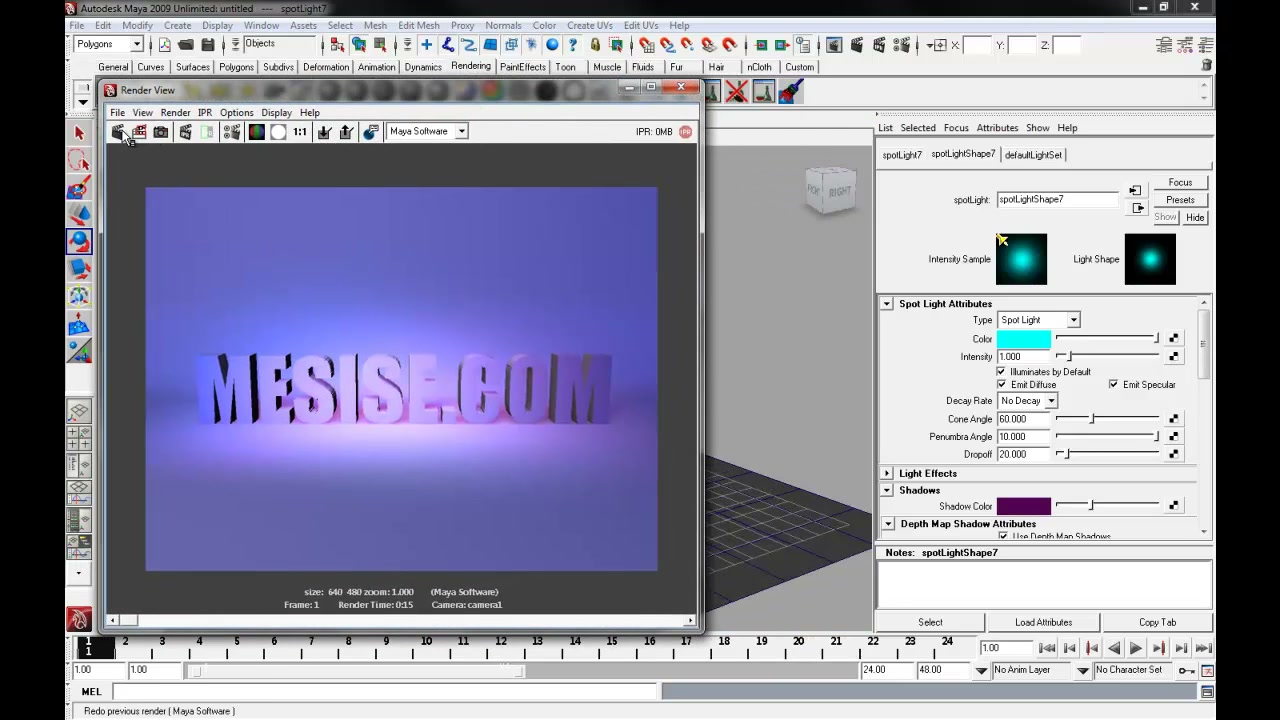Select the arrow Select tool in toolbox
The image size is (1280, 720).
79,133
